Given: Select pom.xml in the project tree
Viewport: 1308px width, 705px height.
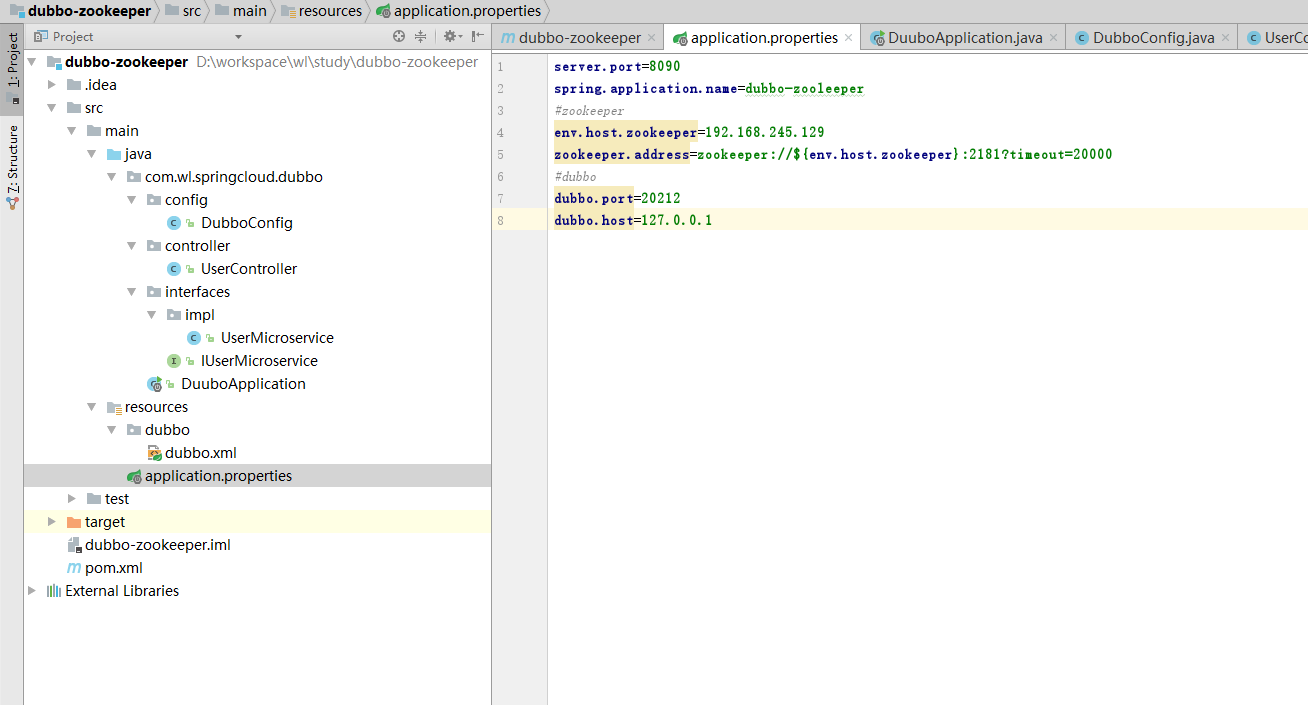Looking at the screenshot, I should tap(114, 568).
